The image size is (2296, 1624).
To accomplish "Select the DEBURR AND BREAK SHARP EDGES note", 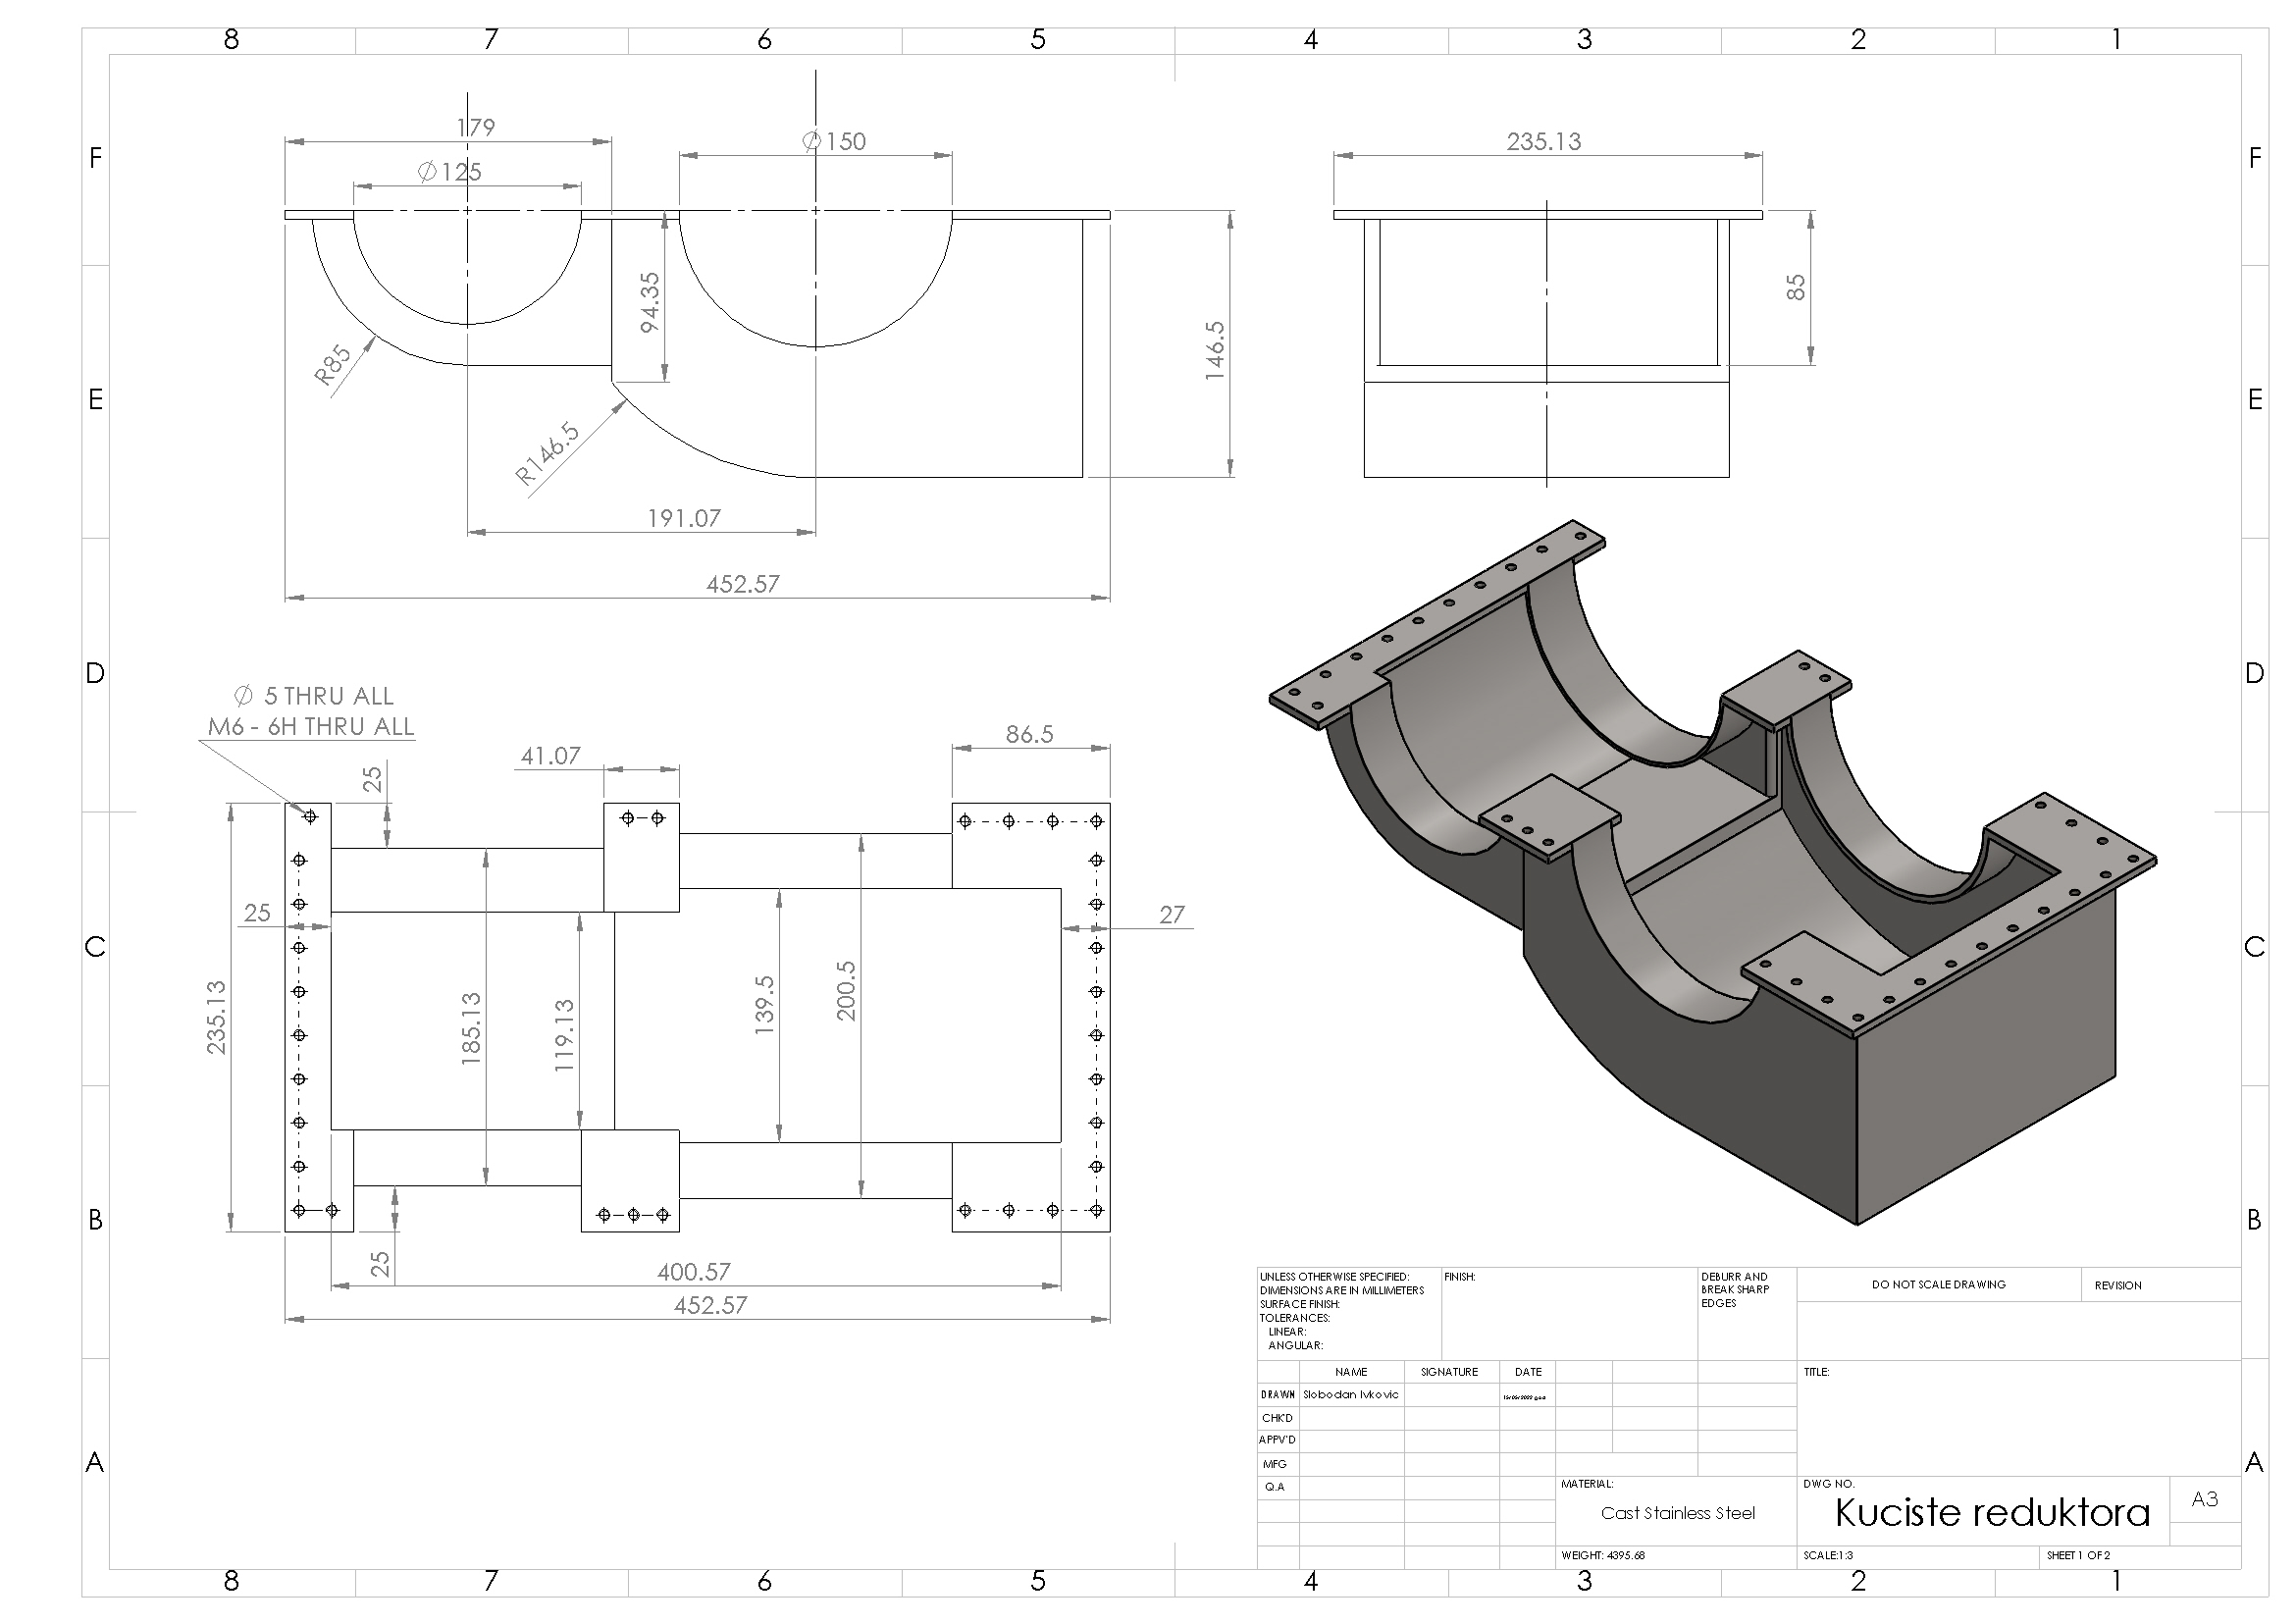I will point(1734,1290).
